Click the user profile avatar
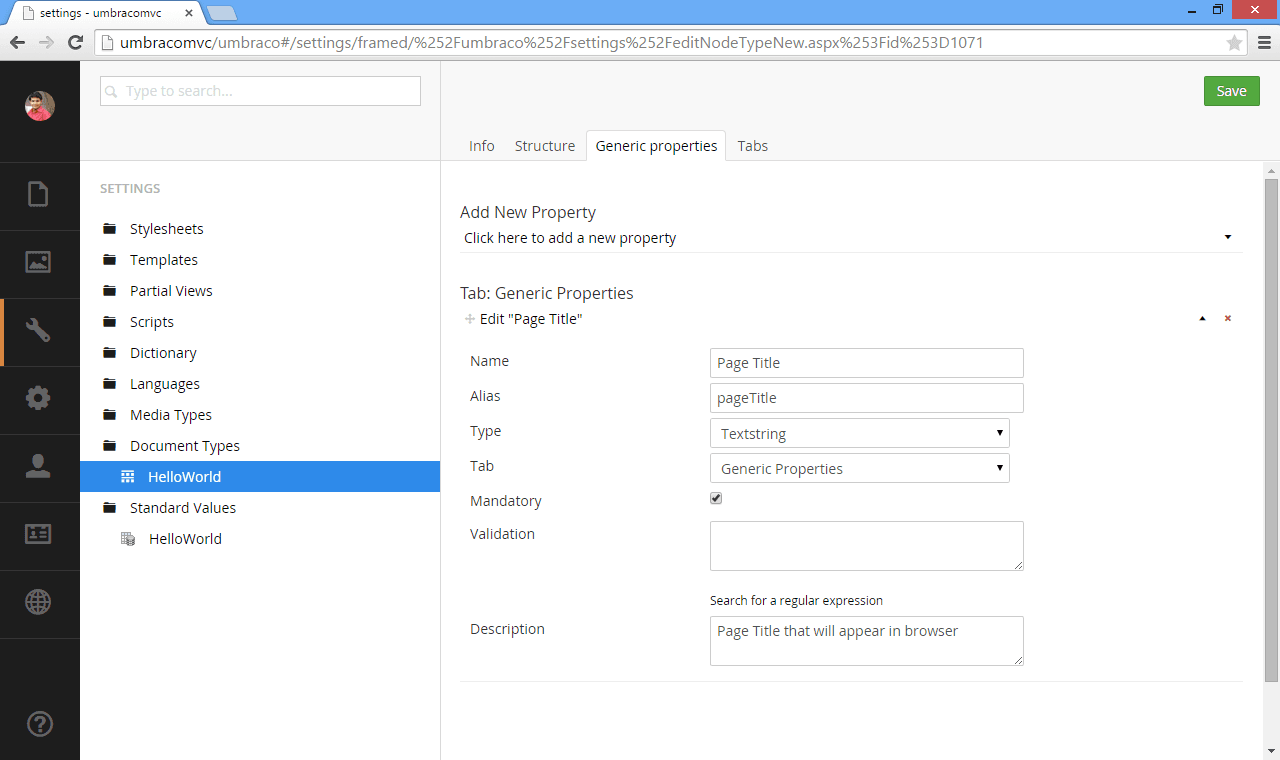 coord(40,105)
